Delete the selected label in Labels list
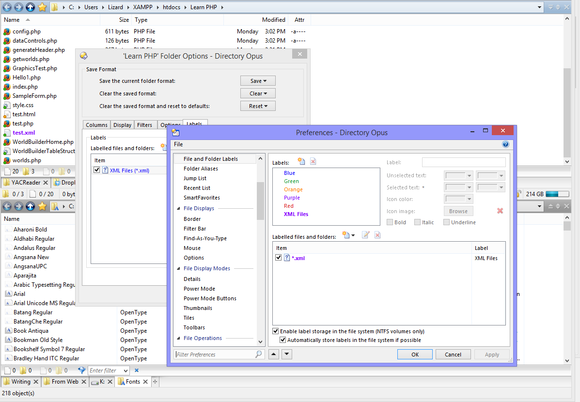 313,162
